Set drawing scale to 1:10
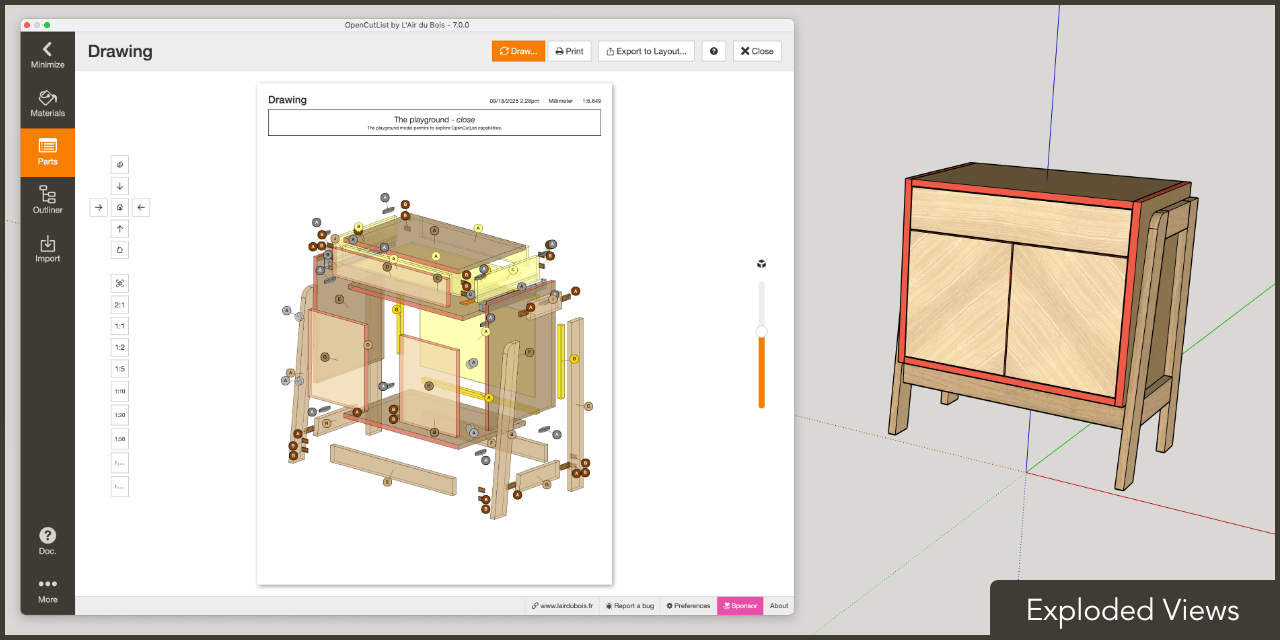The width and height of the screenshot is (1280, 640). 120,391
